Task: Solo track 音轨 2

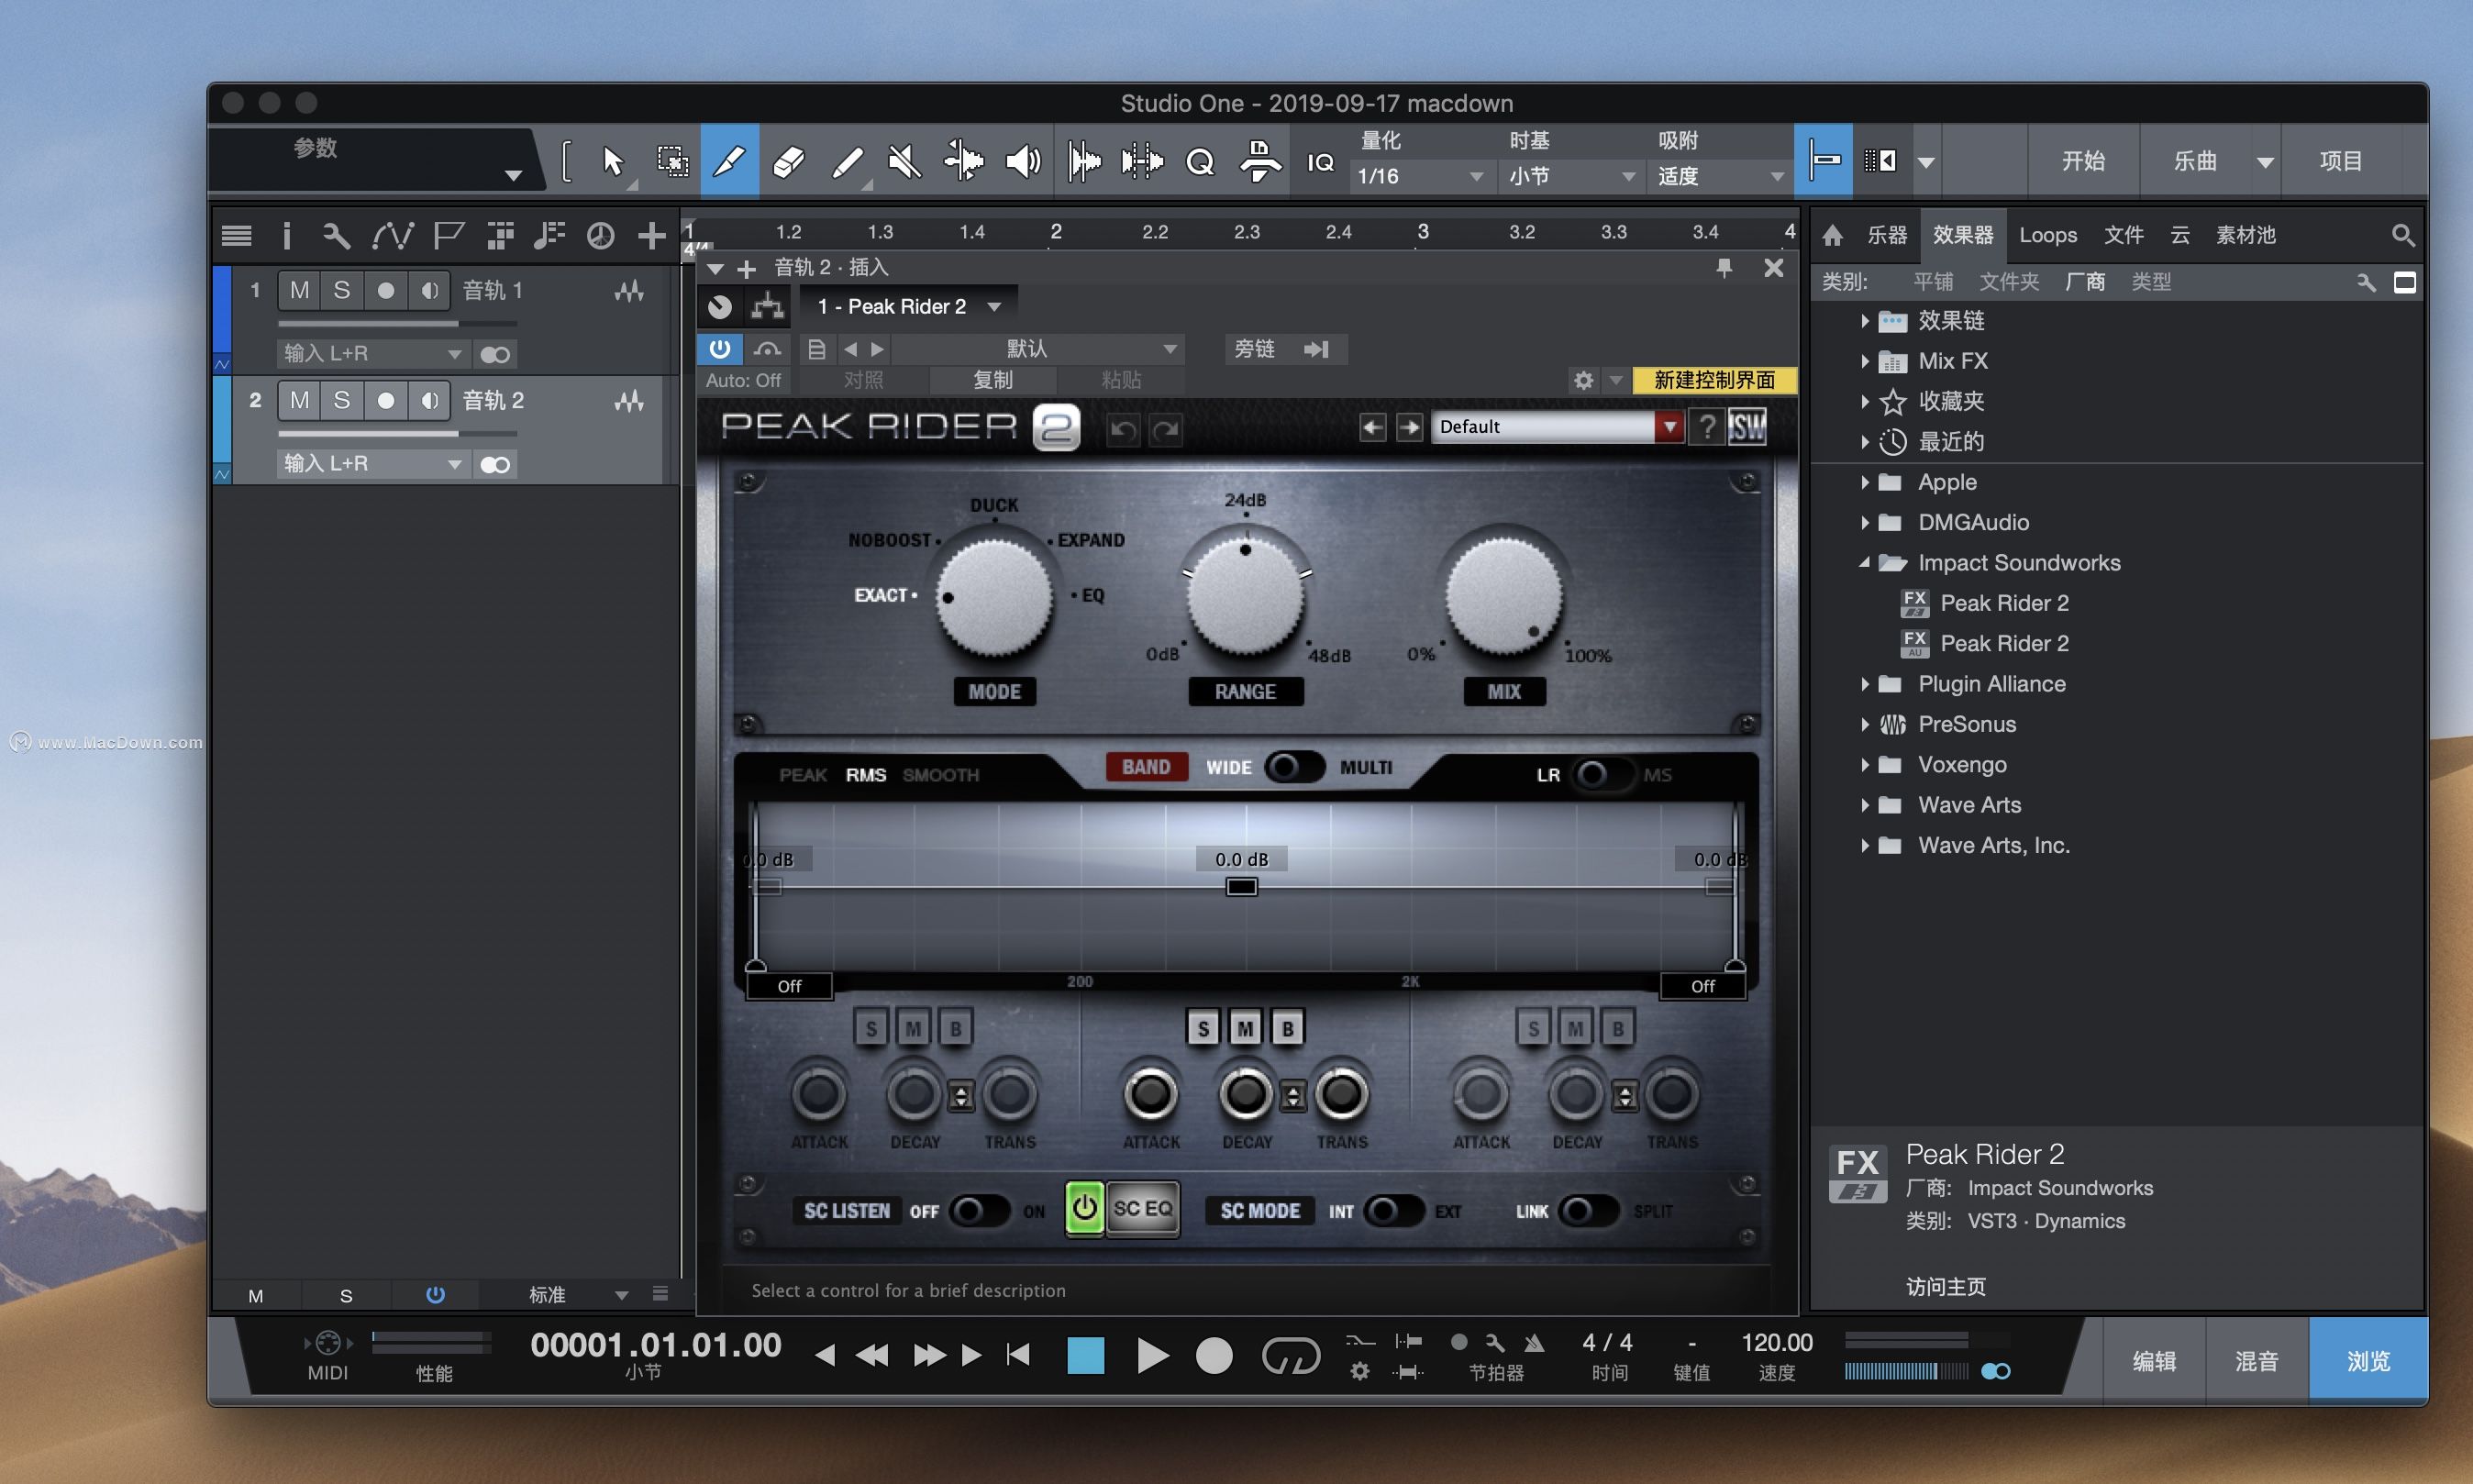Action: tap(341, 400)
